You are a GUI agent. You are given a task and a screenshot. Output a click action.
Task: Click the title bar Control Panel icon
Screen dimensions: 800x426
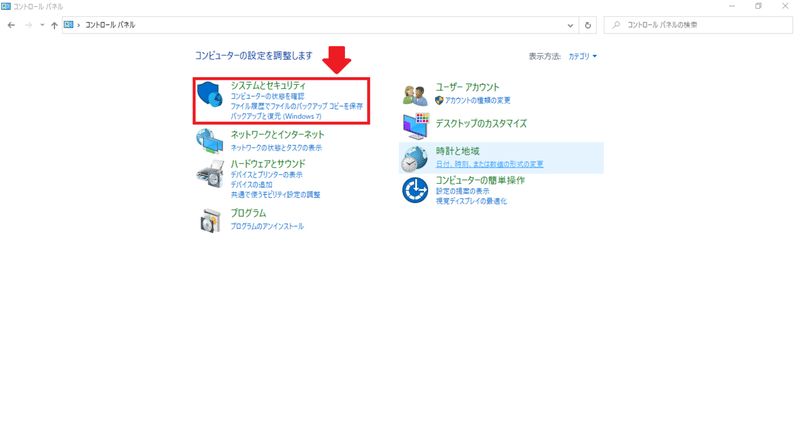click(x=6, y=6)
